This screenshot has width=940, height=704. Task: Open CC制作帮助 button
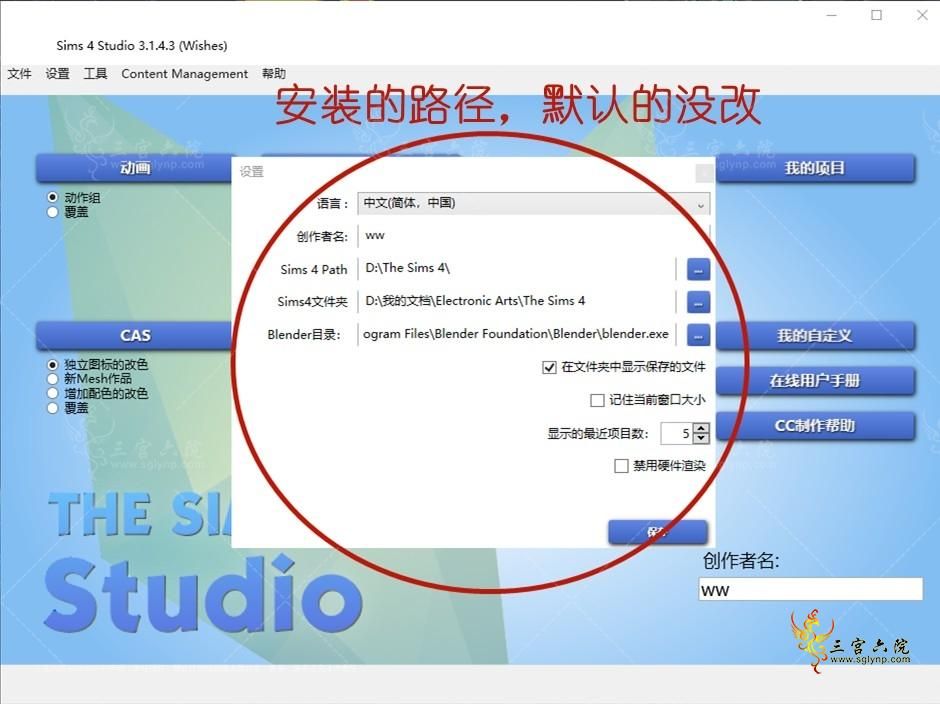tap(815, 426)
